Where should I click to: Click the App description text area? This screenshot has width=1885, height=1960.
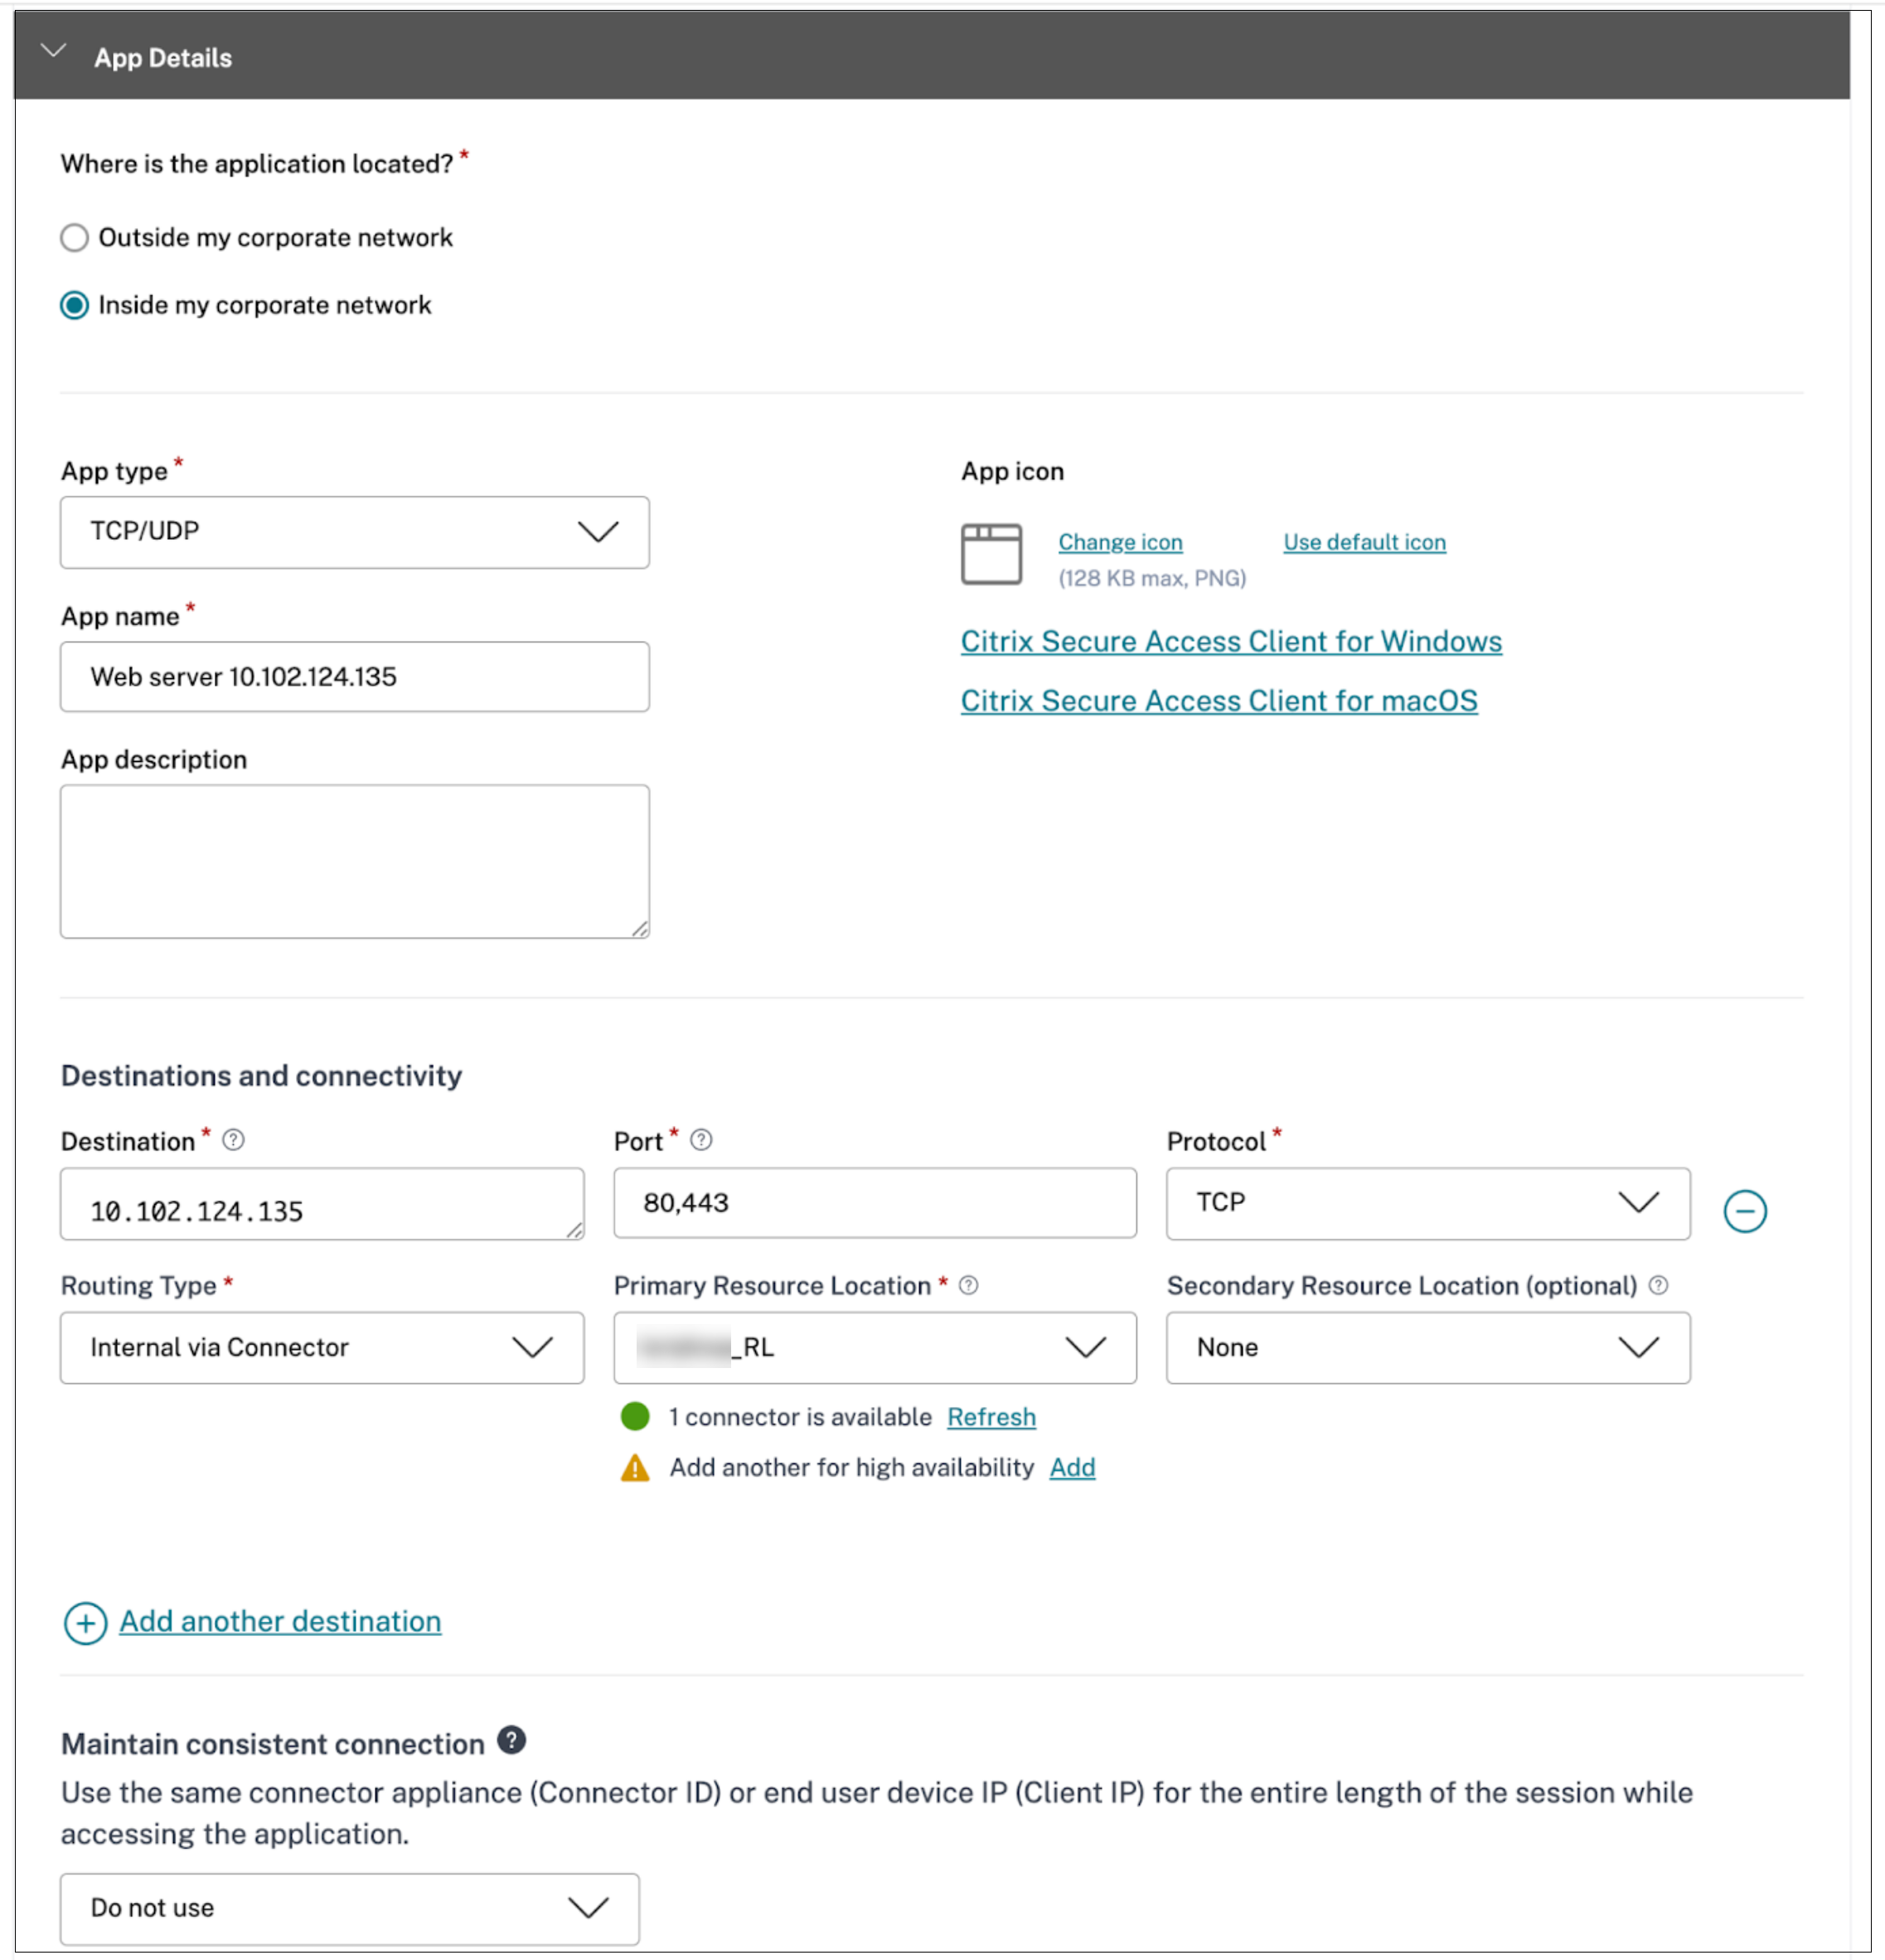coord(354,861)
